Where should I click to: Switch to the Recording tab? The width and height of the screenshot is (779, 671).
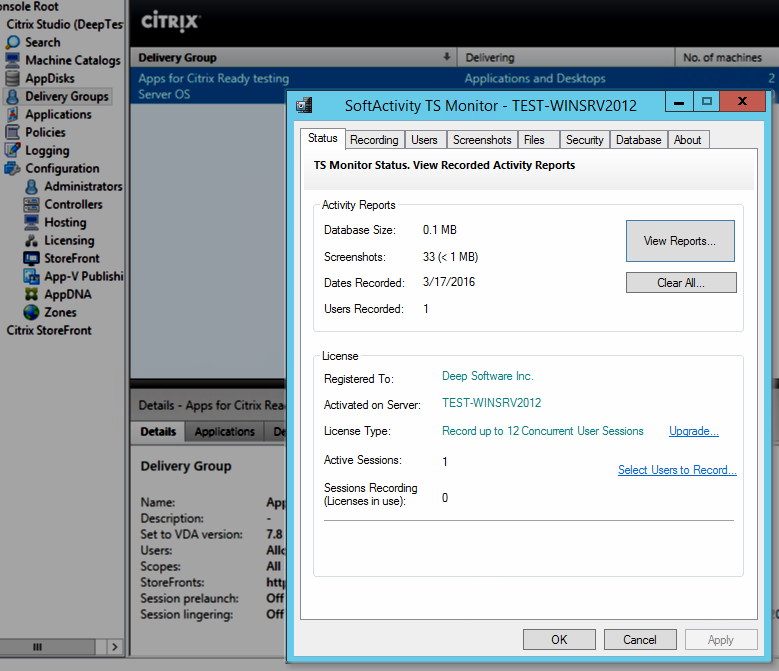tap(374, 140)
